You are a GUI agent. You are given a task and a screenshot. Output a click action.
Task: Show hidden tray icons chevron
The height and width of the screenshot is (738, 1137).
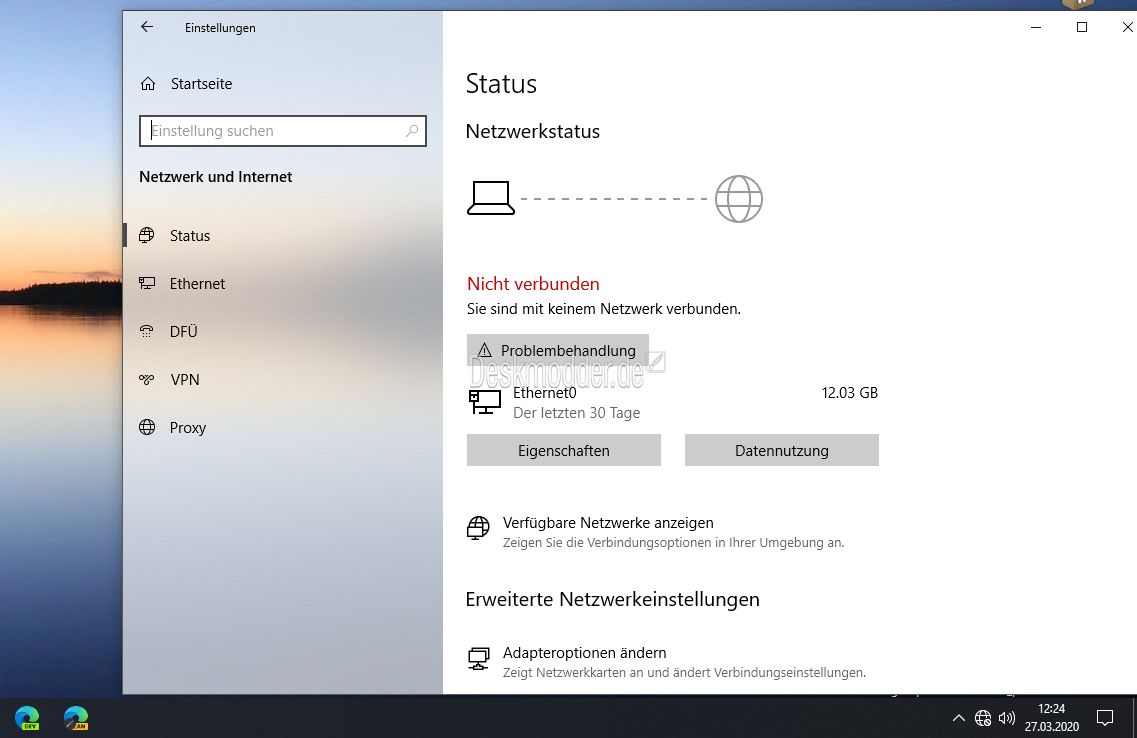(x=959, y=718)
